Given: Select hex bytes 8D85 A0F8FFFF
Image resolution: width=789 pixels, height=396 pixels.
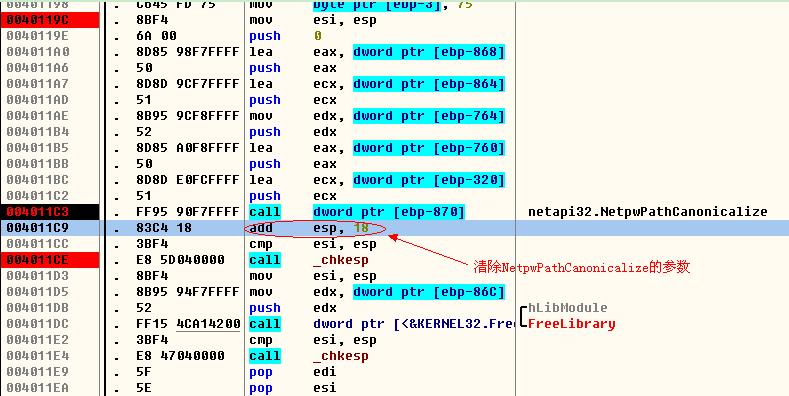Looking at the screenshot, I should tap(188, 148).
